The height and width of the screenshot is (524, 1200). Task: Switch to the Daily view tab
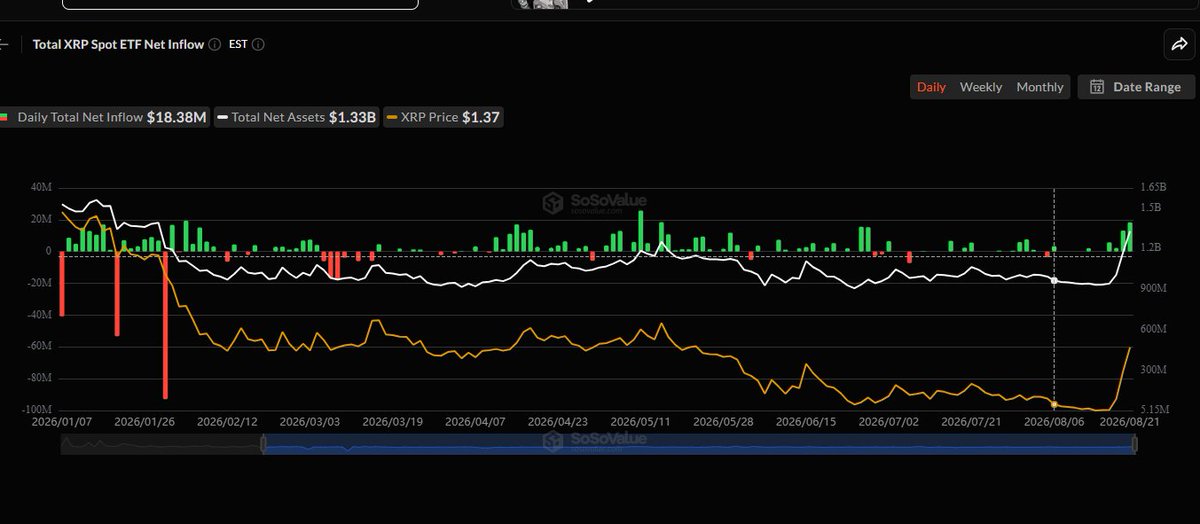931,87
